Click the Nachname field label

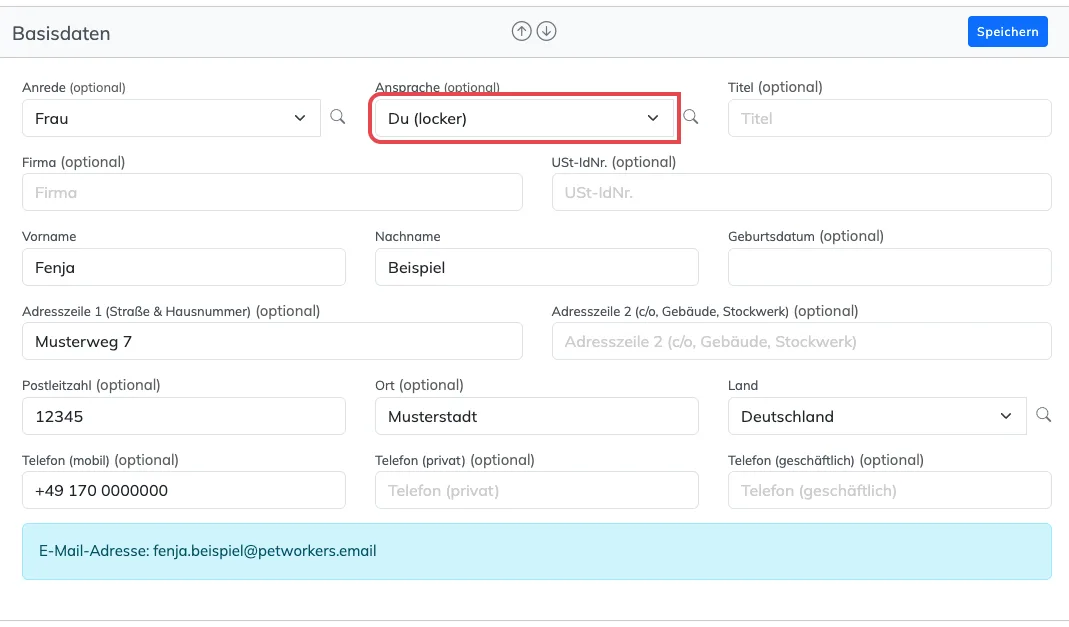tap(408, 236)
